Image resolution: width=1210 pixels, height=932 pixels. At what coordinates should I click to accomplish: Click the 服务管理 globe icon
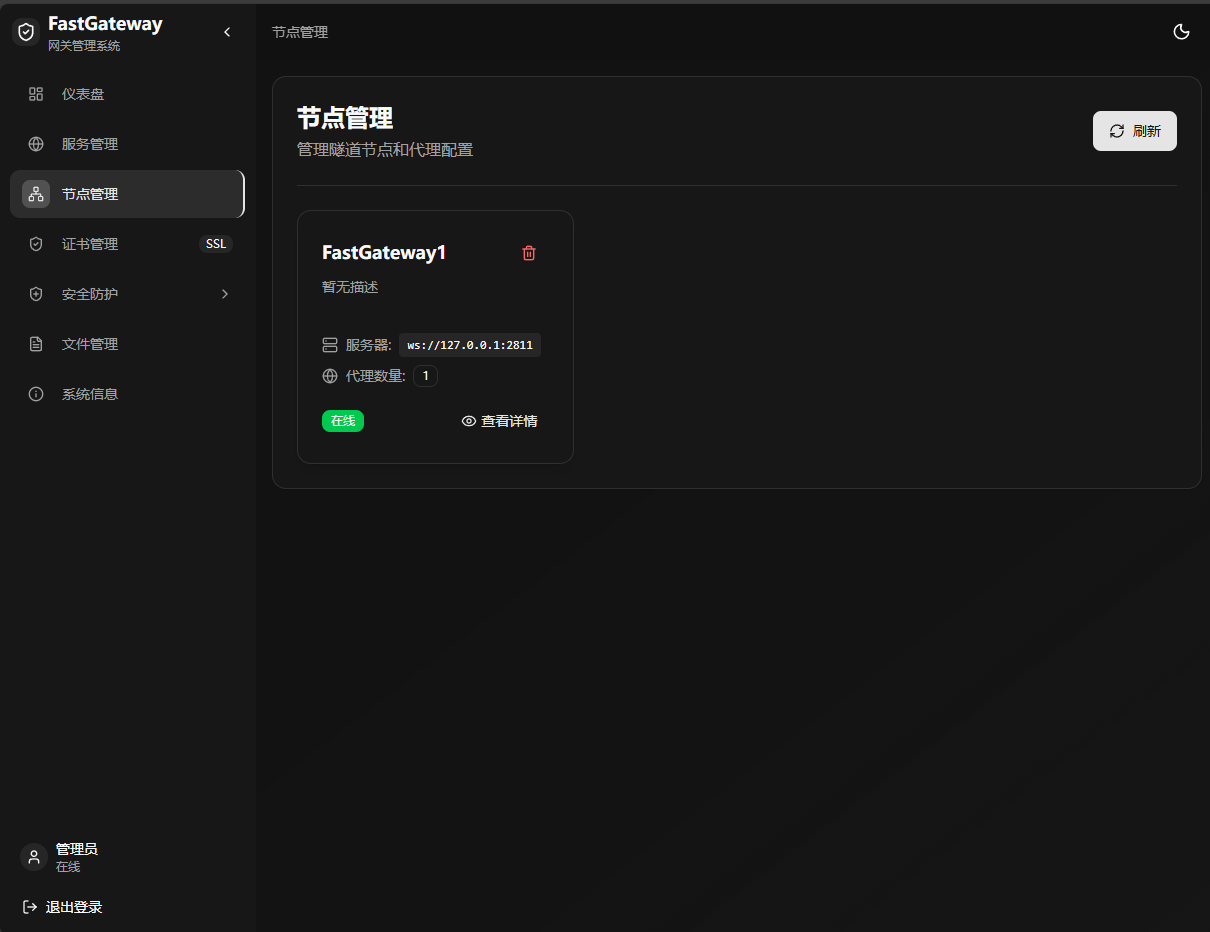click(36, 144)
